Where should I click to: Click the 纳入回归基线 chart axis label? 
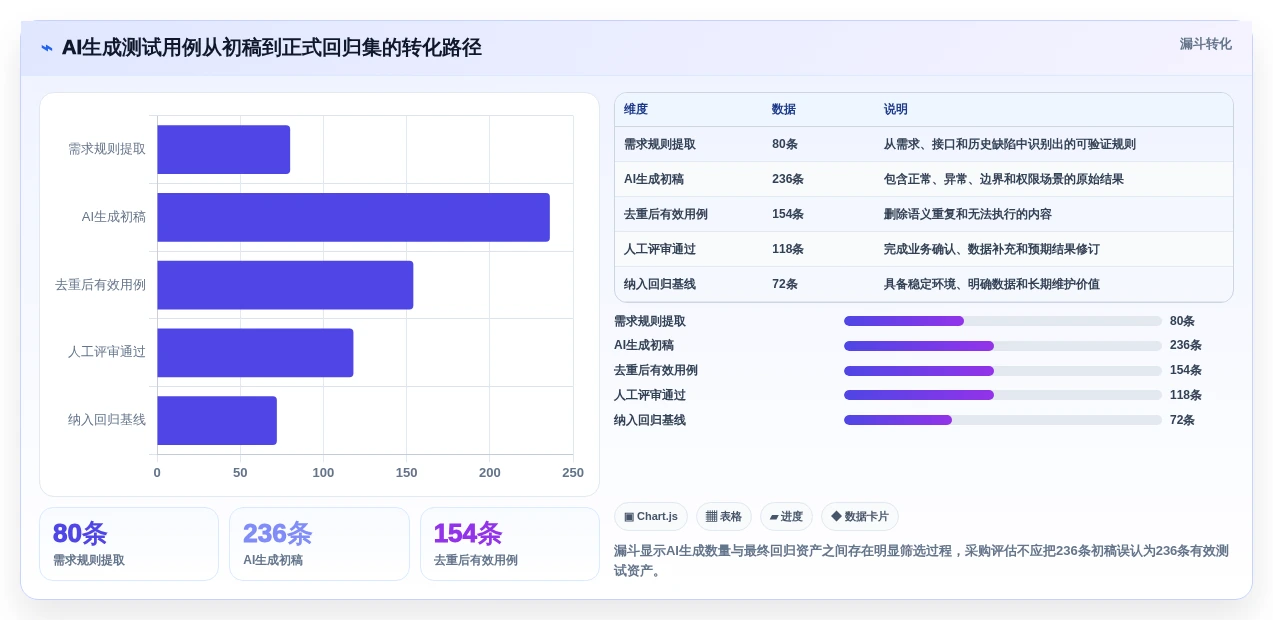(107, 420)
